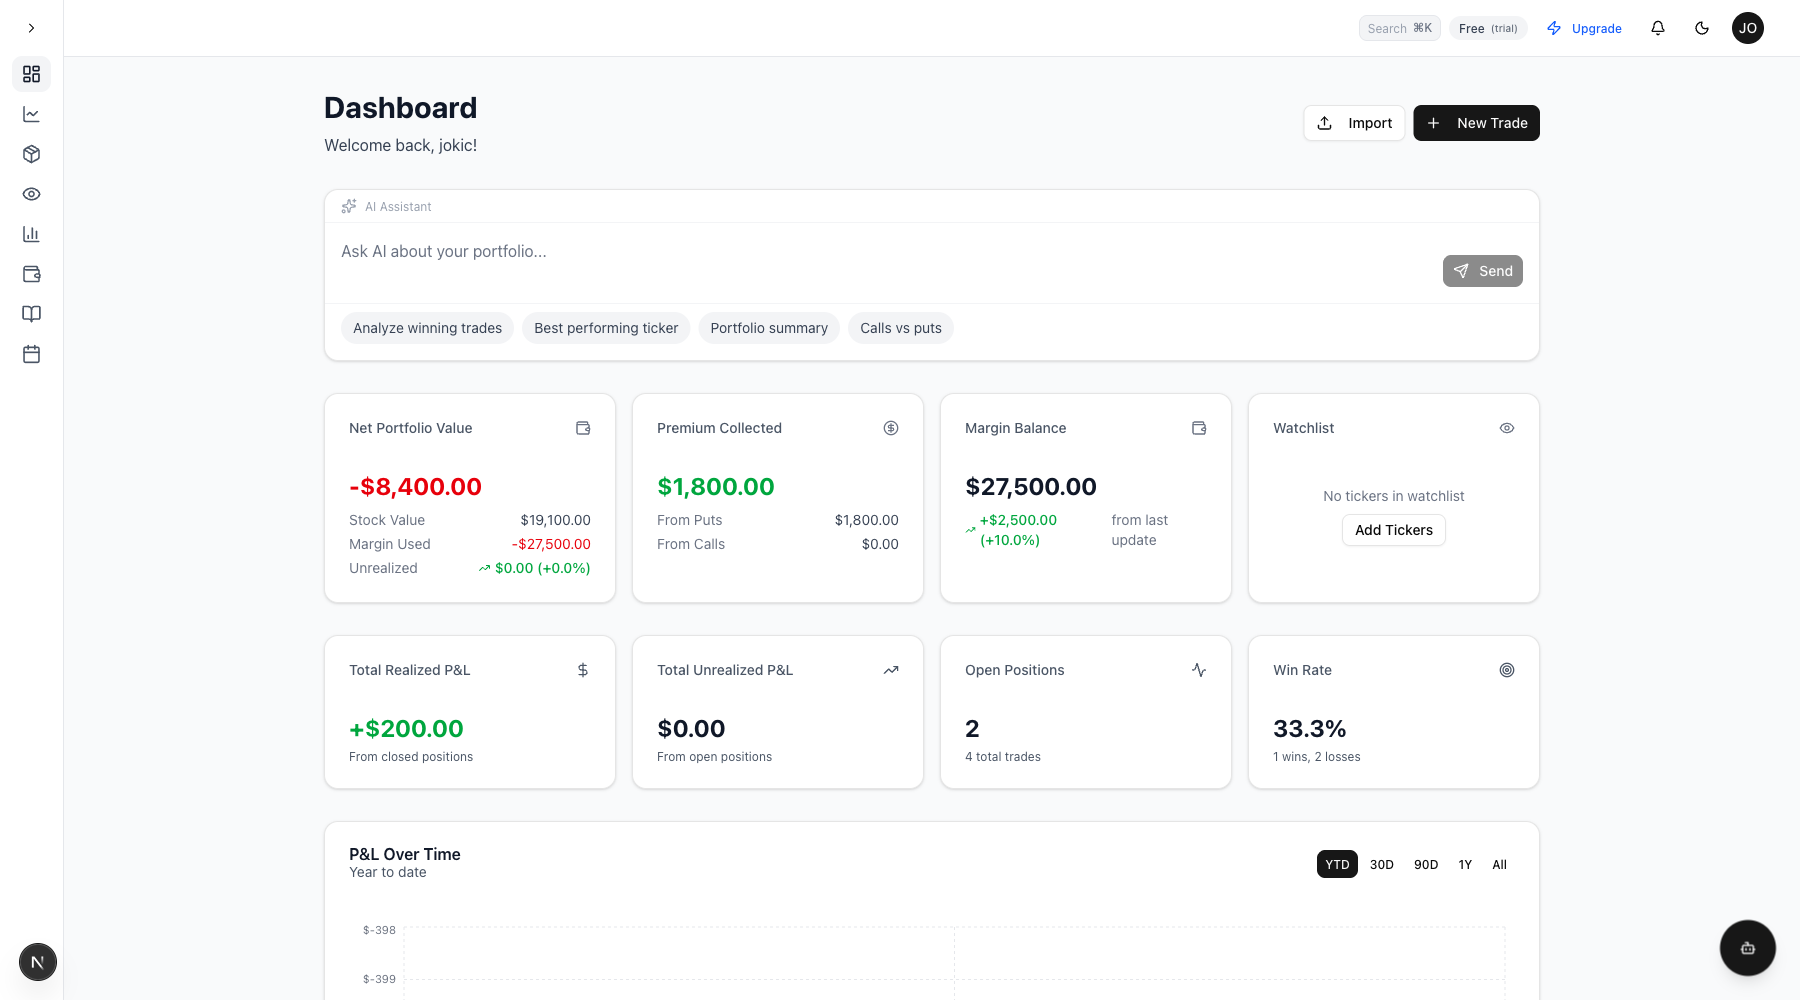Select the YTD chart range

[x=1336, y=865]
